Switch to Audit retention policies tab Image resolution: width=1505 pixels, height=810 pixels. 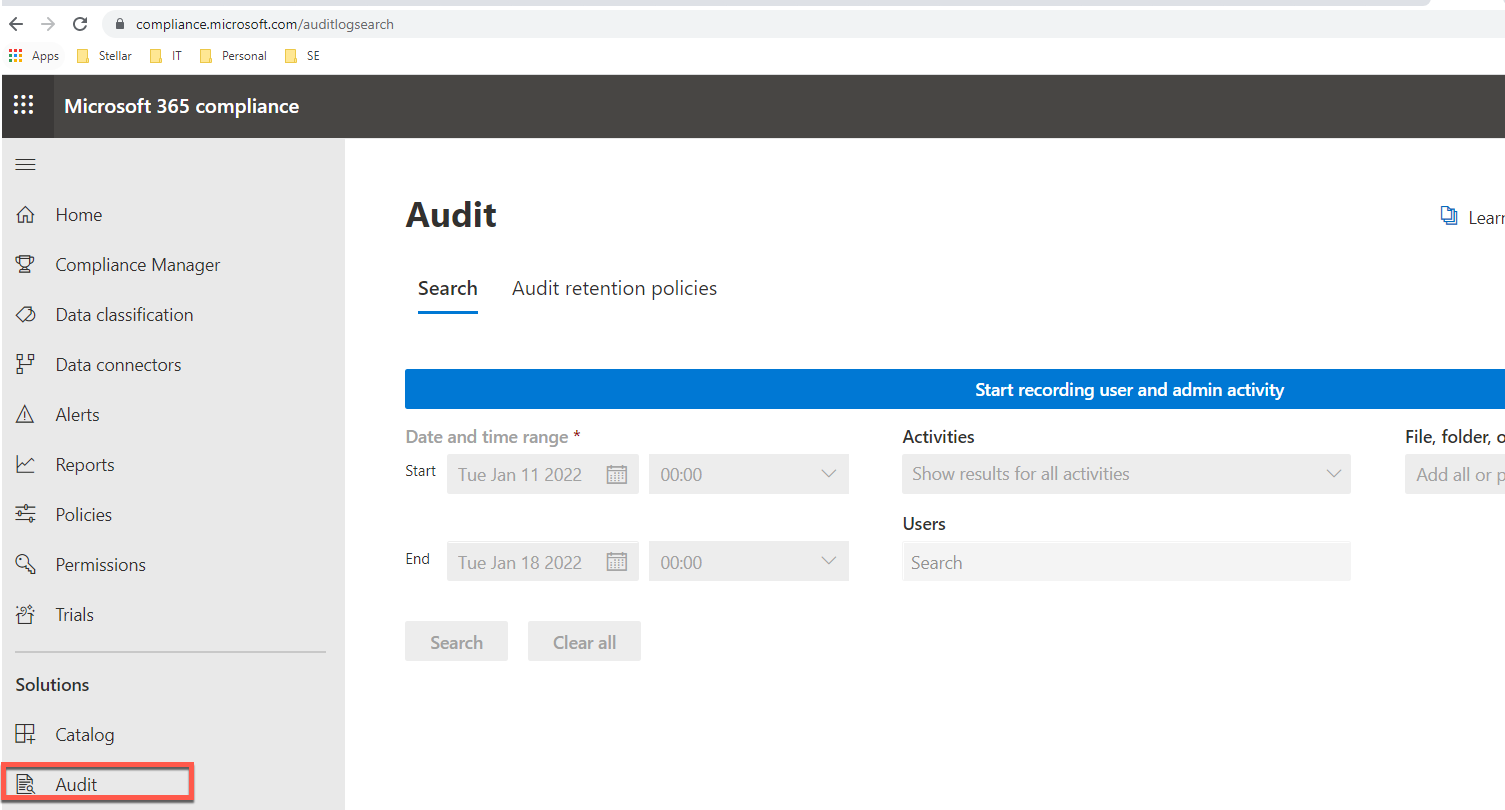614,289
